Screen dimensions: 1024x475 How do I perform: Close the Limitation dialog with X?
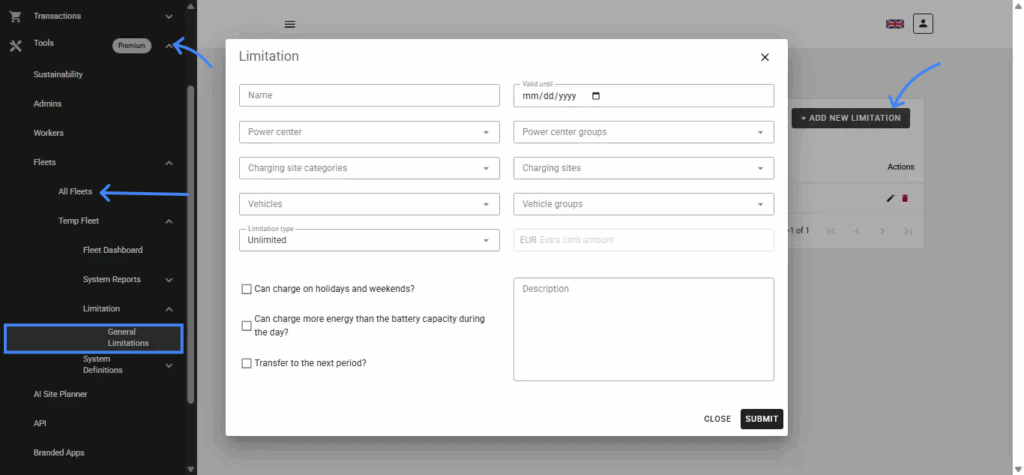click(x=765, y=57)
